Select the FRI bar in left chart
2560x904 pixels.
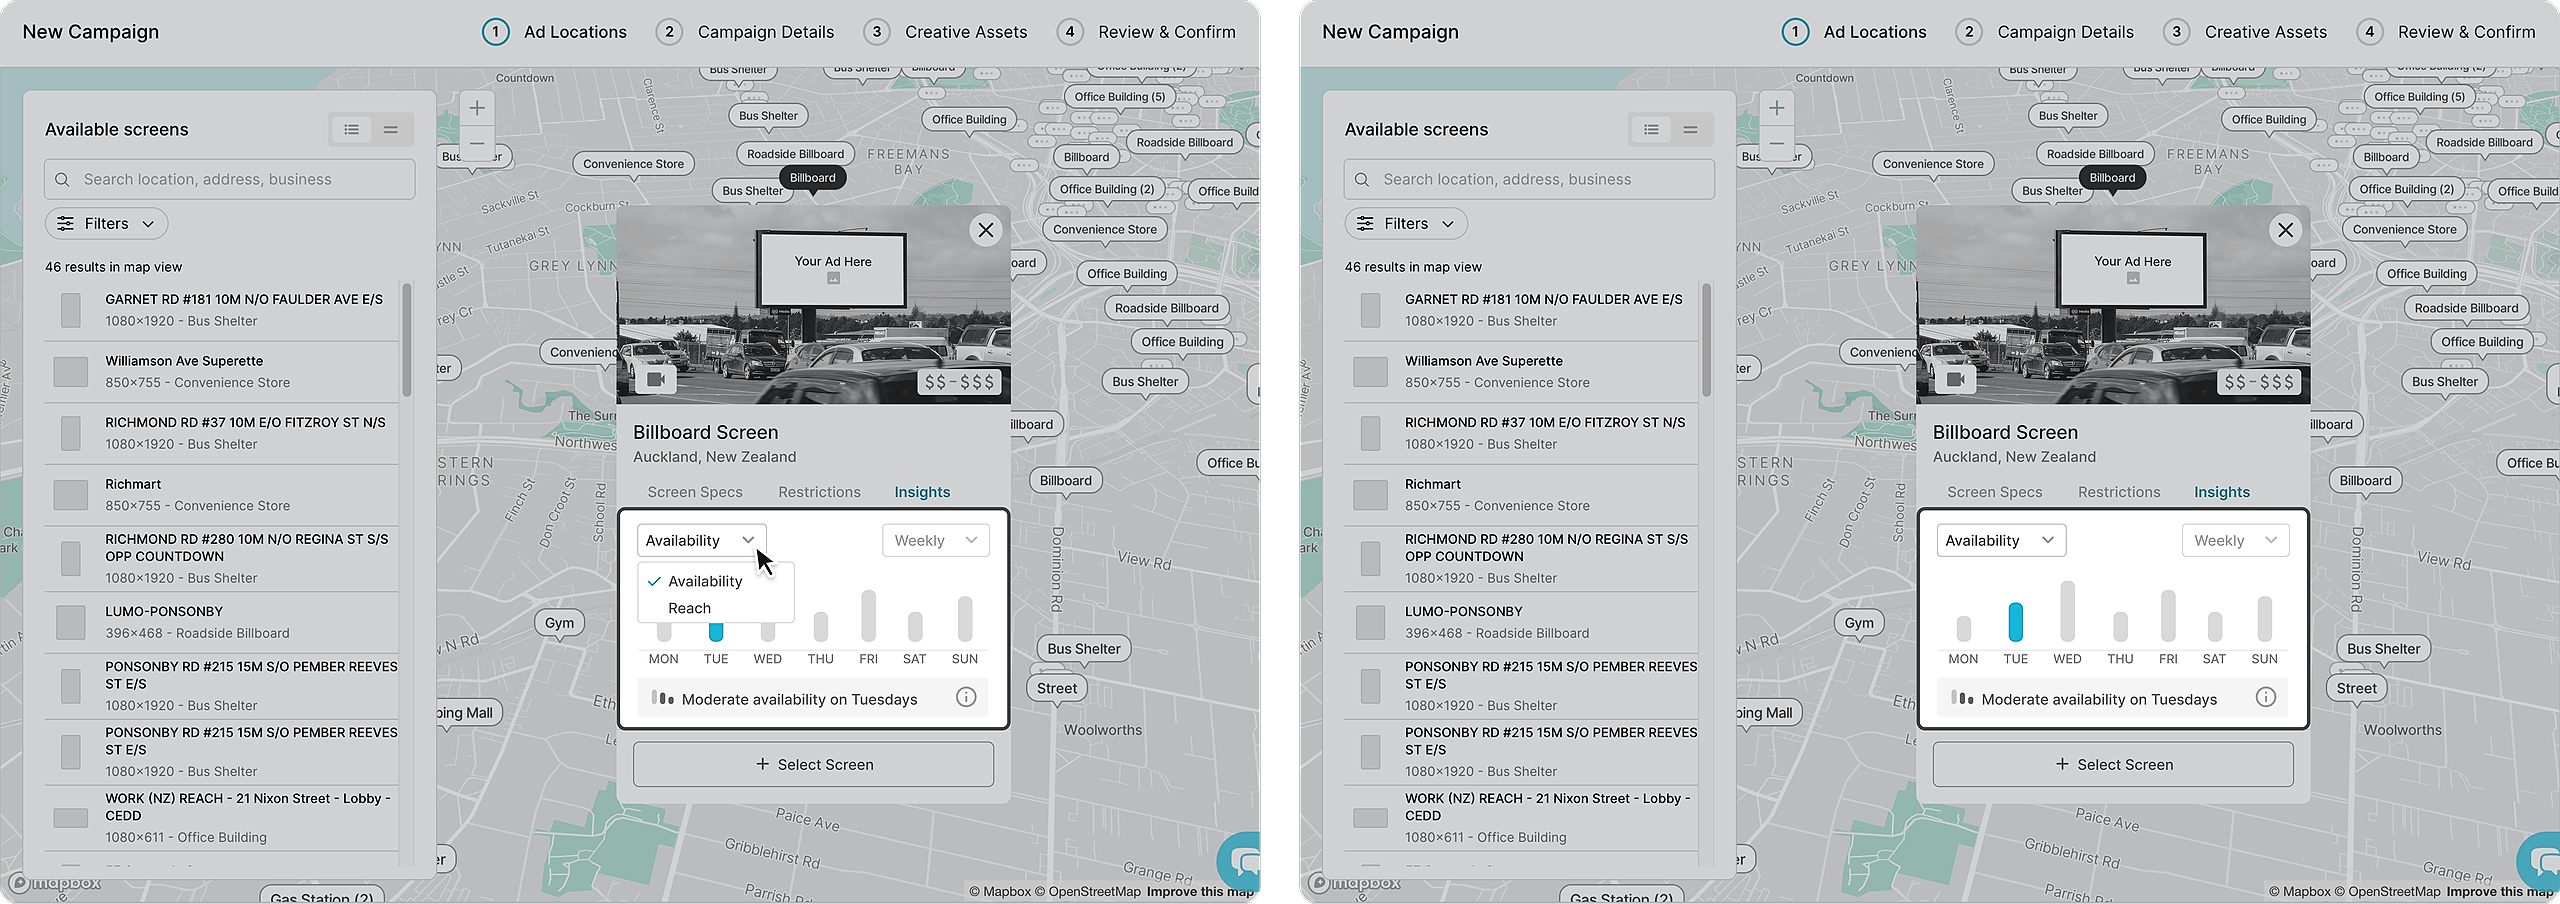coord(868,615)
